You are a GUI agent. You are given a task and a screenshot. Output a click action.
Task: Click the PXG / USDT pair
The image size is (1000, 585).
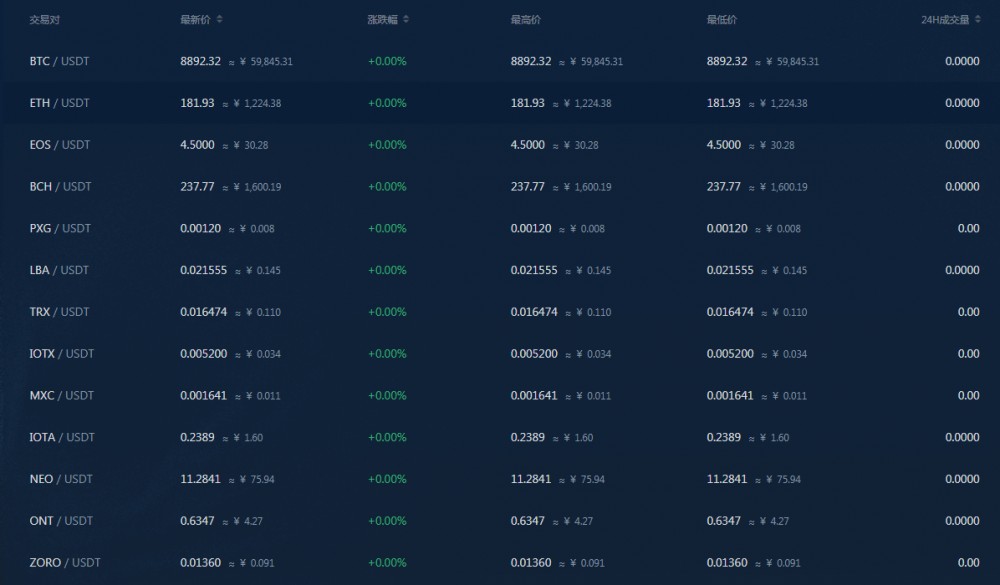click(60, 229)
